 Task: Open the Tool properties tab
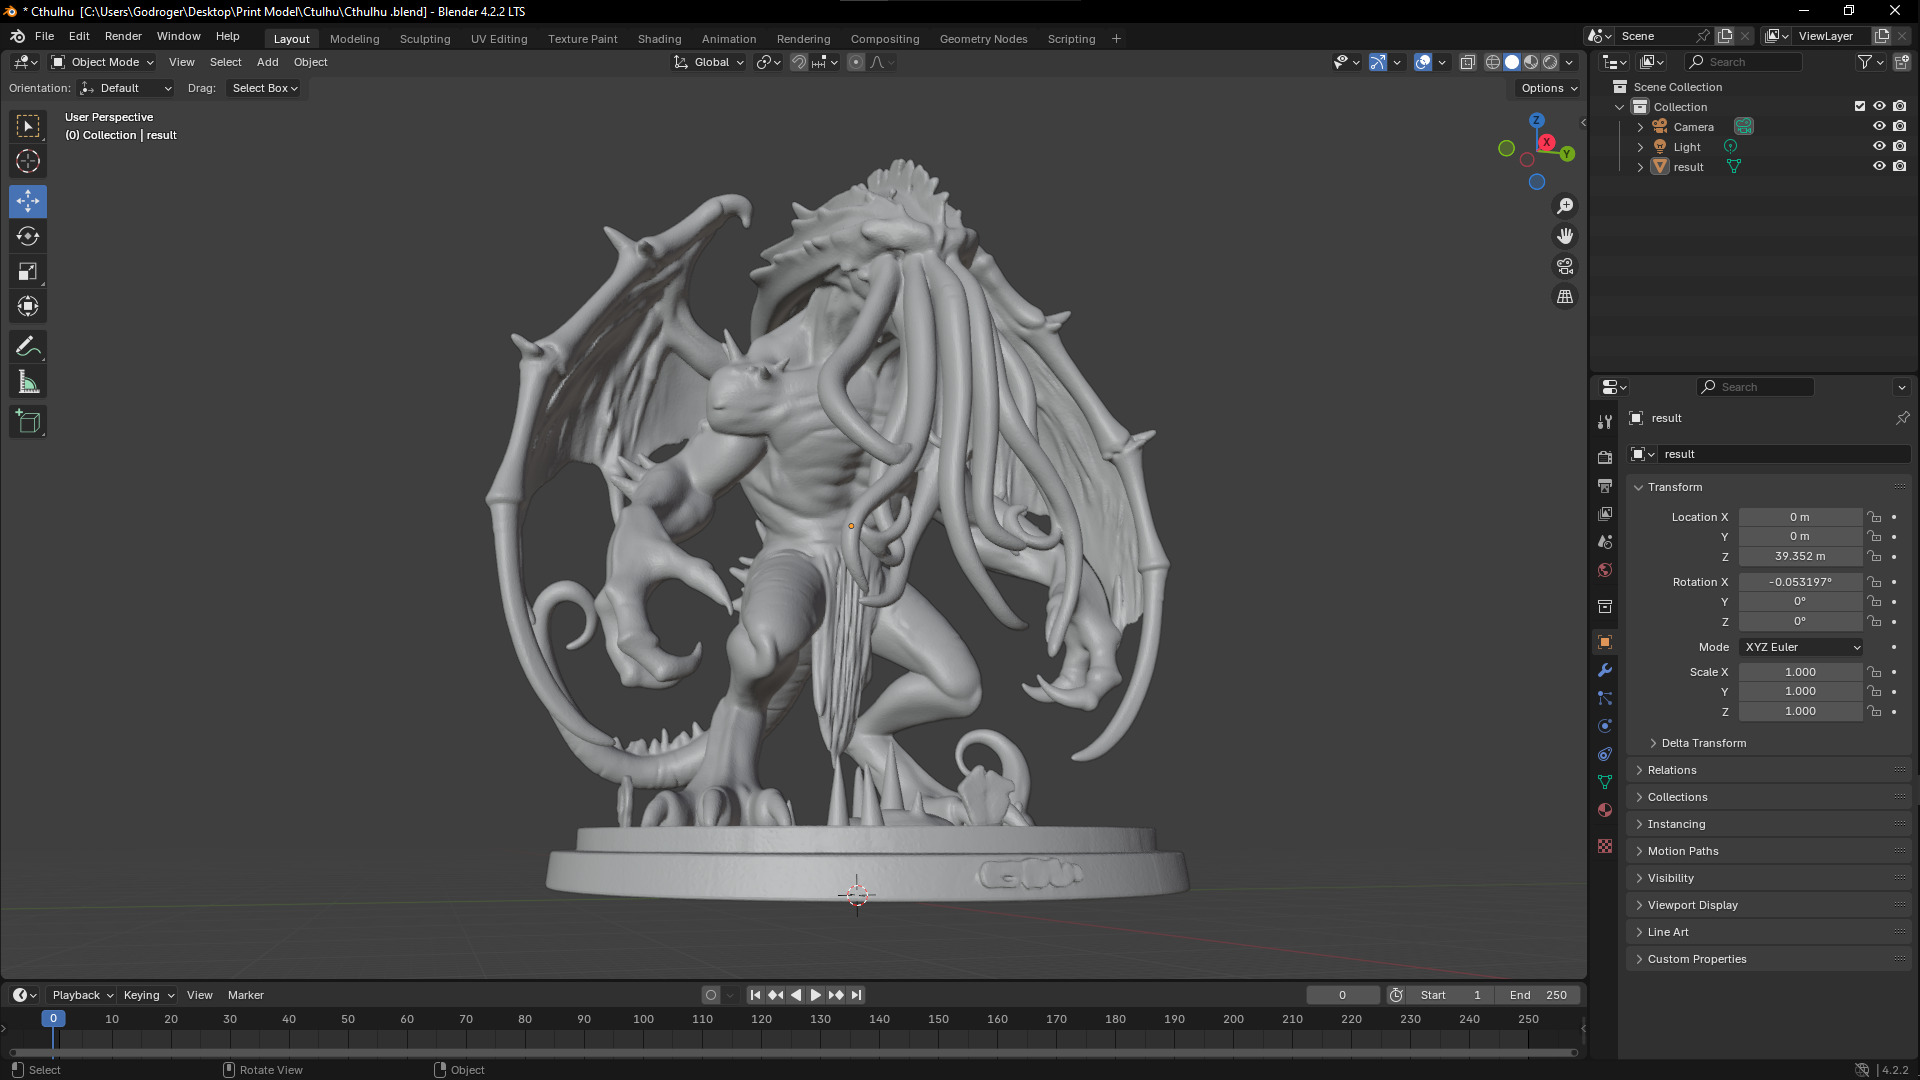[1605, 422]
